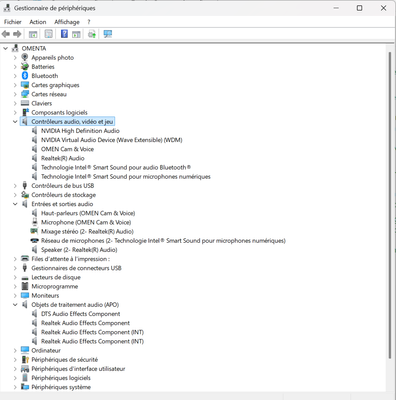Click the show/hide console tree toolbar icon
The image size is (396, 400).
pos(33,34)
